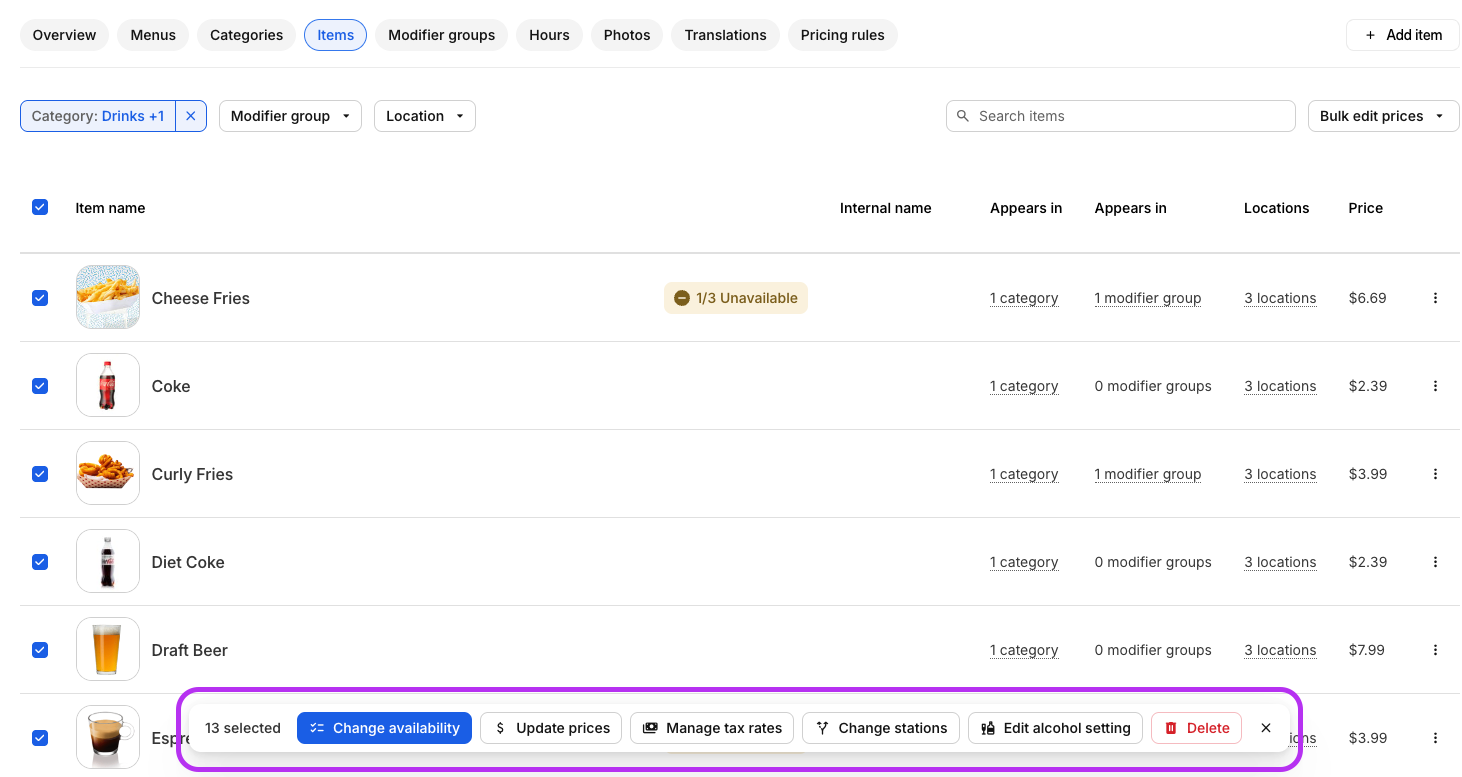
Task: Open the Location filter dropdown
Action: pyautogui.click(x=424, y=116)
